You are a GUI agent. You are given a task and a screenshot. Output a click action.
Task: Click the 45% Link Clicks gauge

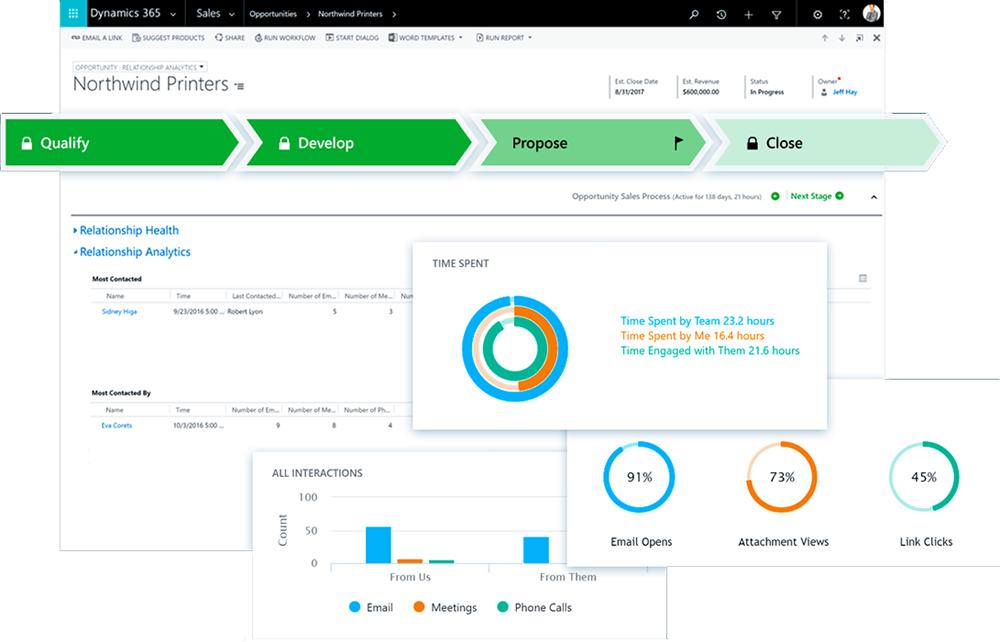tap(924, 477)
